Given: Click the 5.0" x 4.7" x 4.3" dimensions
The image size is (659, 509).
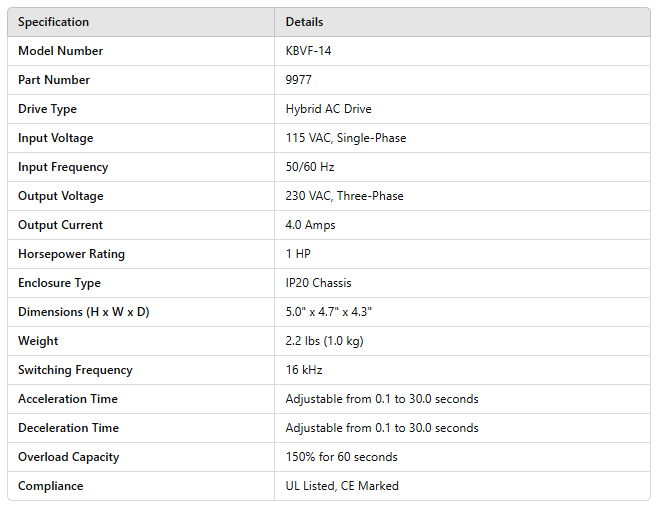Looking at the screenshot, I should point(329,312).
